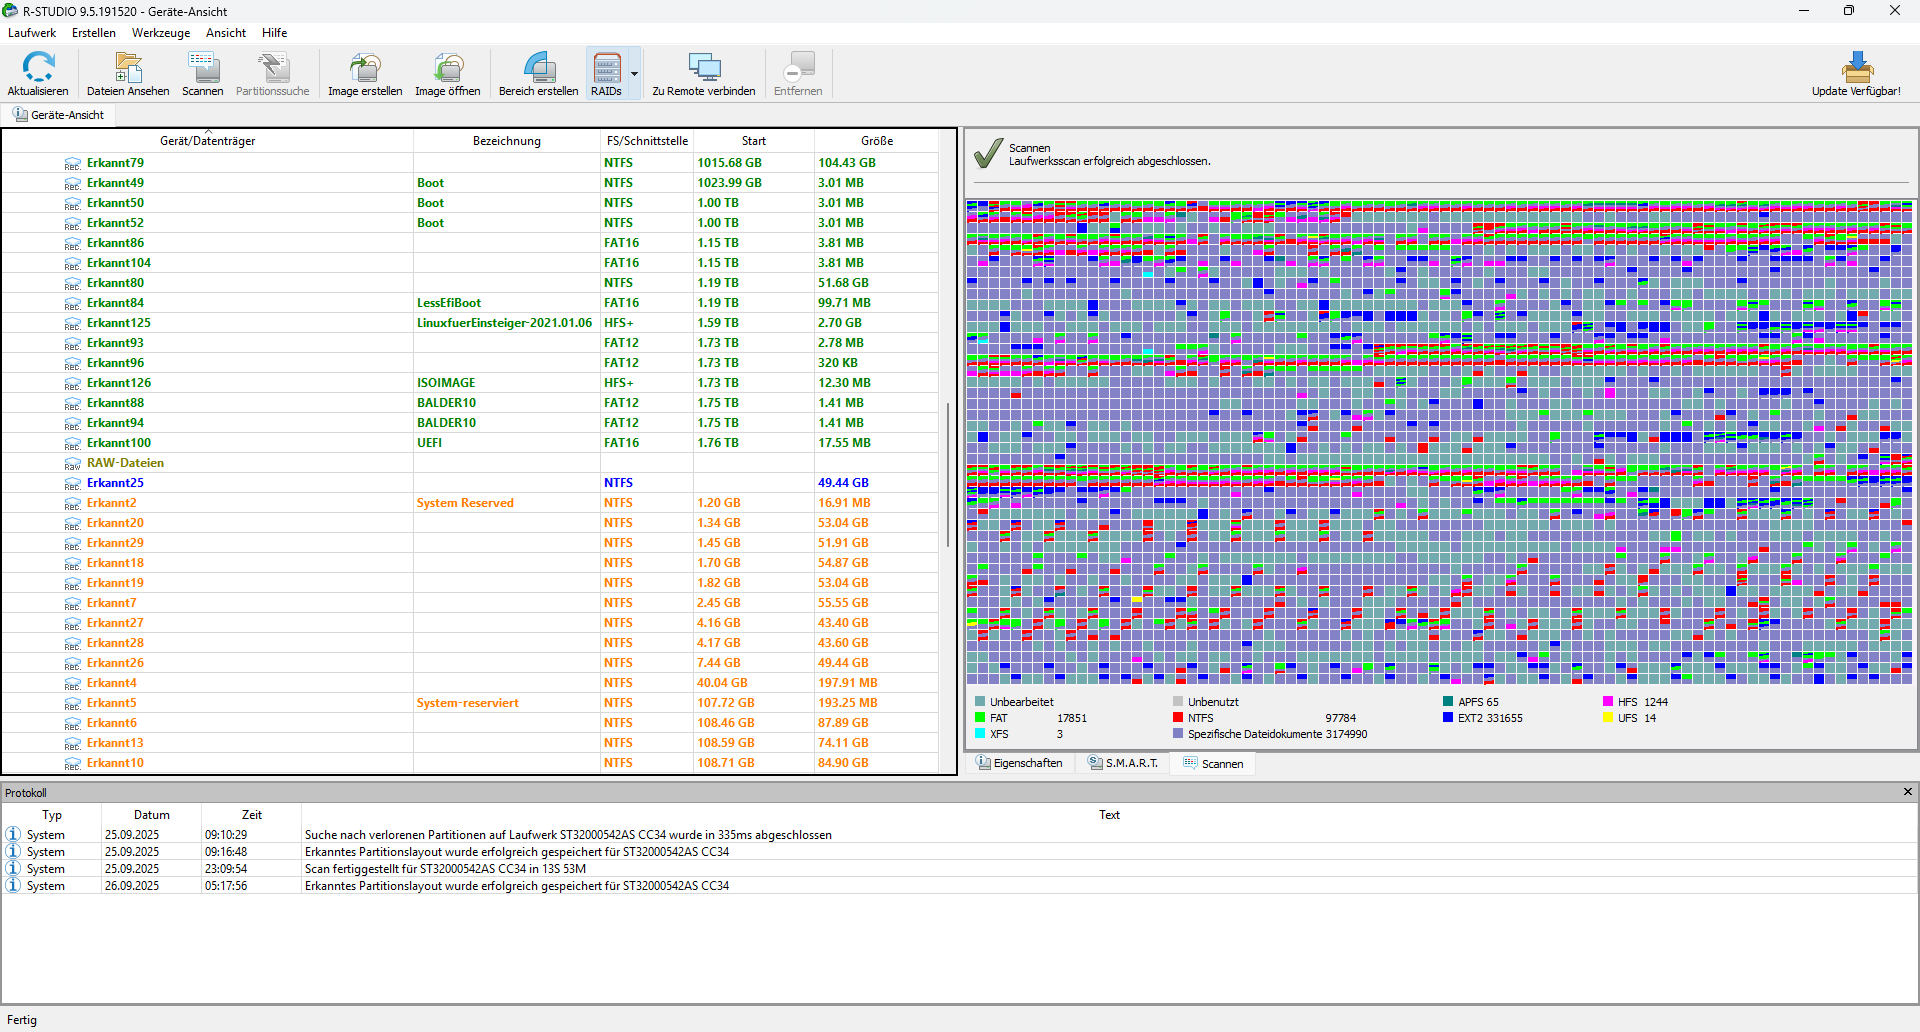
Task: Click the UFS yellow legend swatch
Action: click(1608, 718)
